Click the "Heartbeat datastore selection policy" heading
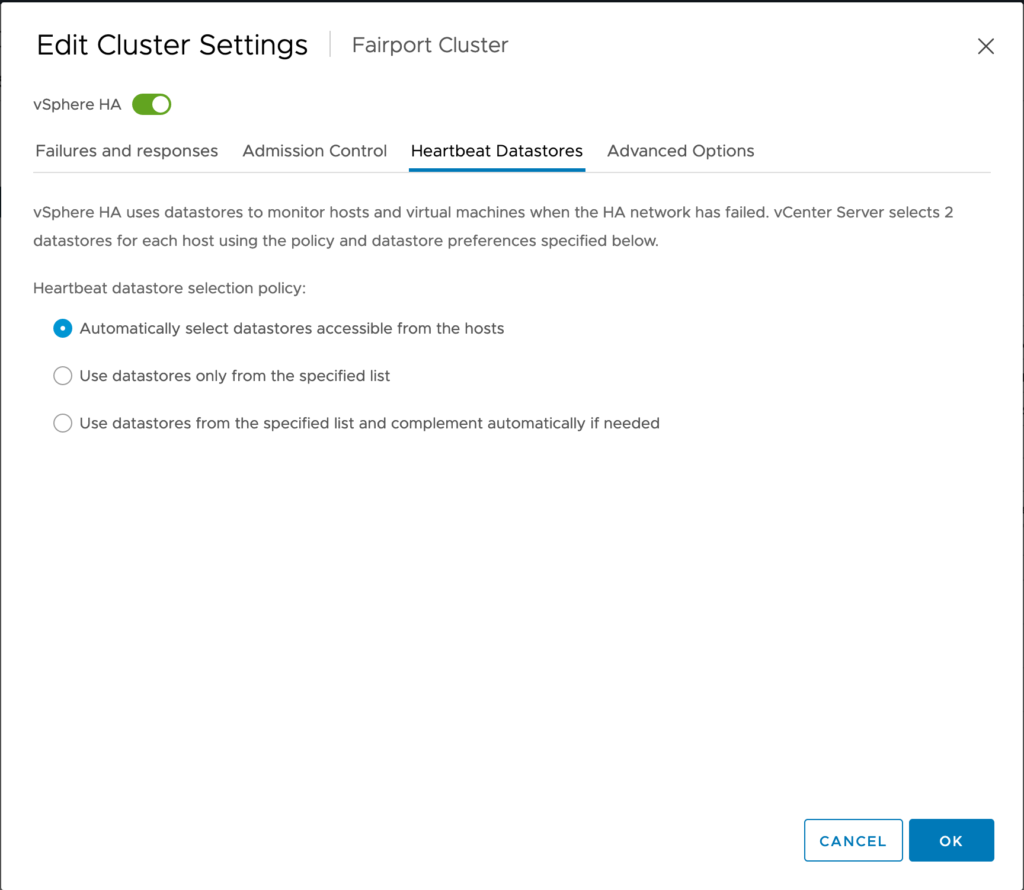Image resolution: width=1024 pixels, height=890 pixels. click(x=169, y=288)
